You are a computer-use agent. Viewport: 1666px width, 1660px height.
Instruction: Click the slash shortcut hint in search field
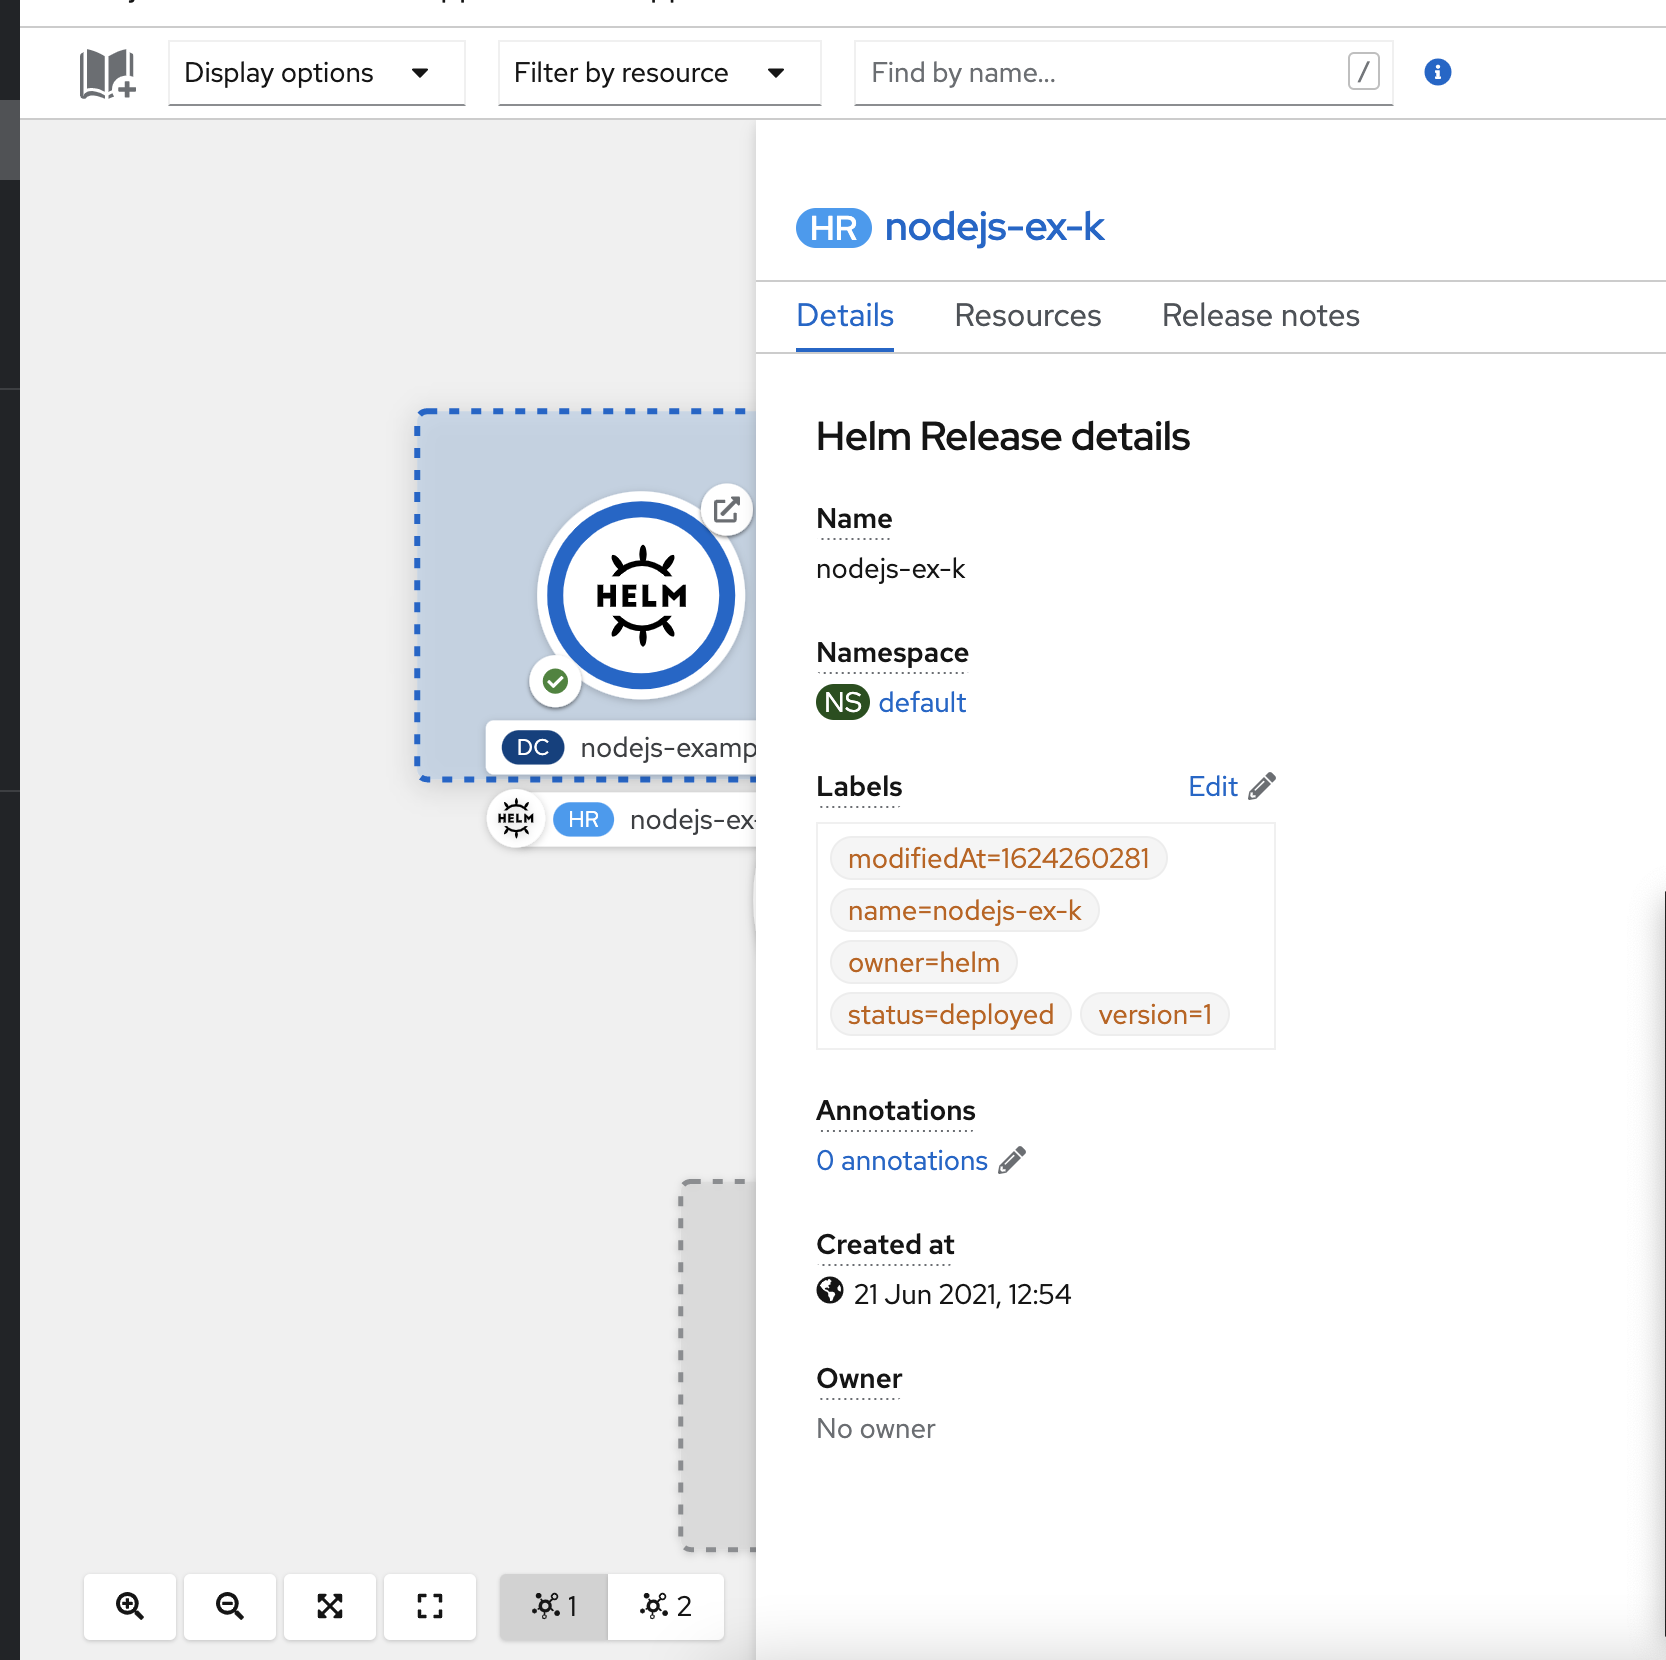[x=1363, y=72]
